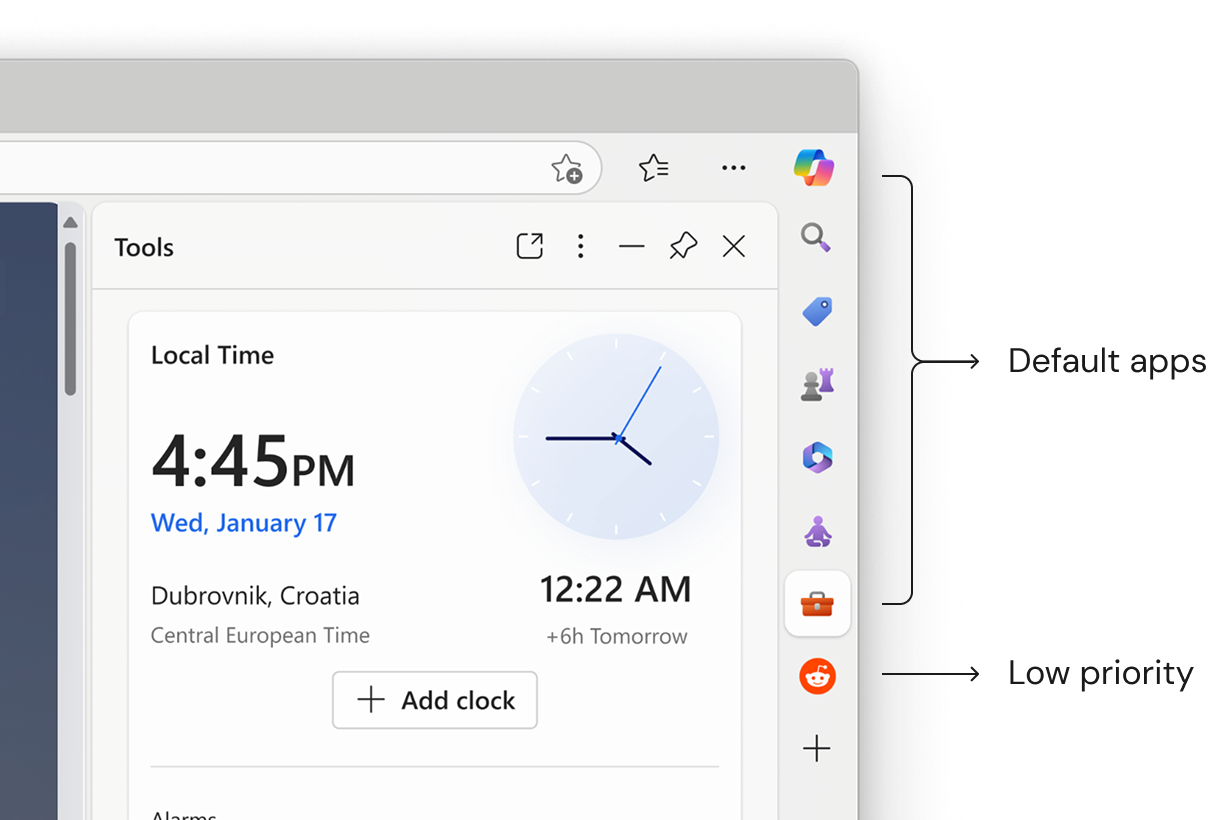Open browser Settings and more menu
1226x820 pixels.
(x=734, y=168)
